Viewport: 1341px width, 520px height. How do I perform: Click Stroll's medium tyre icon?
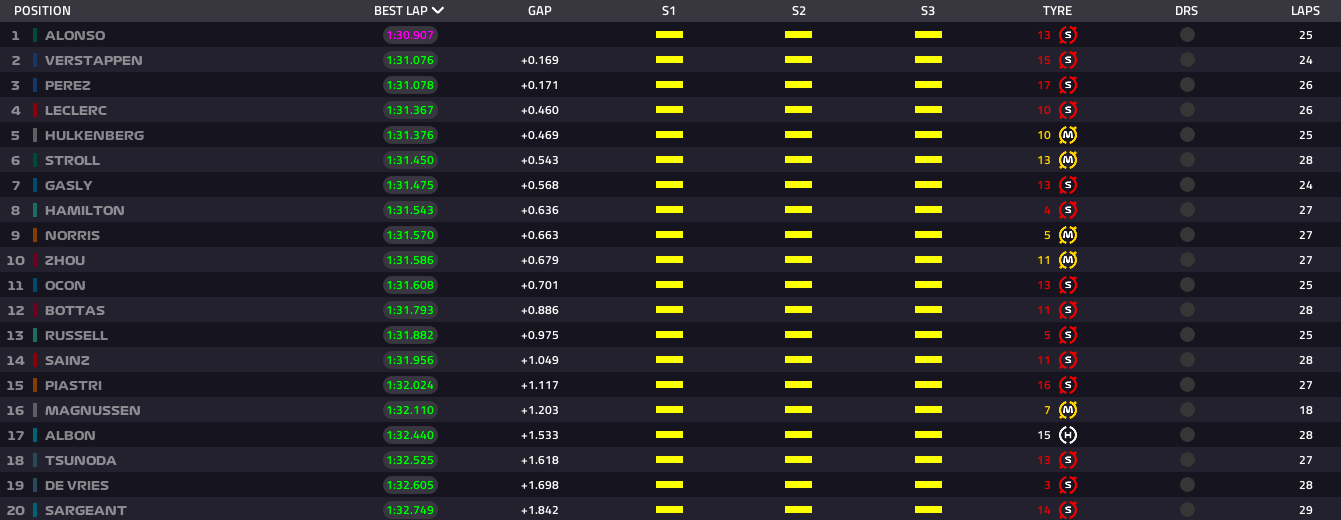[x=1068, y=160]
